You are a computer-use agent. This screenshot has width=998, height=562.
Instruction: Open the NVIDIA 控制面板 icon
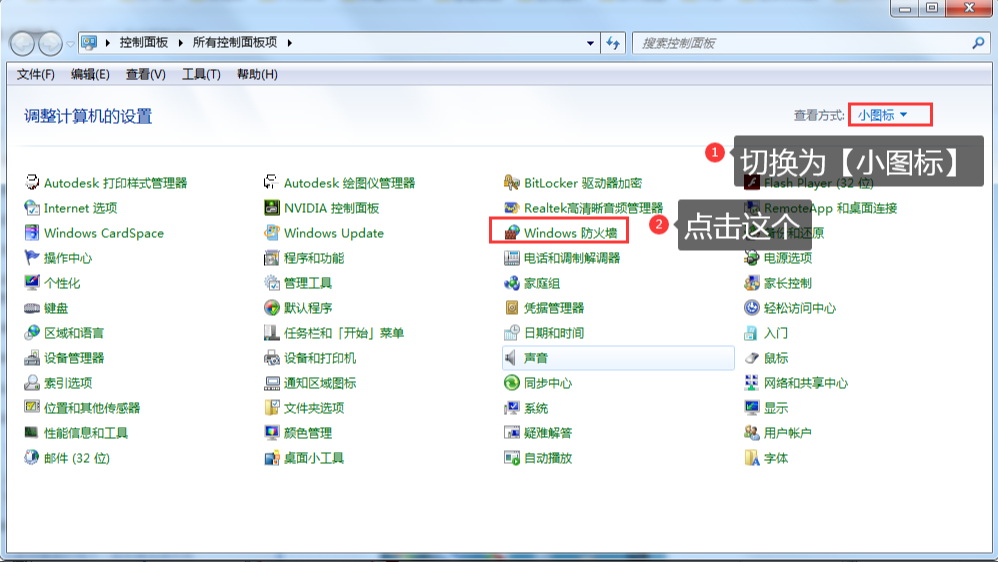(x=272, y=207)
